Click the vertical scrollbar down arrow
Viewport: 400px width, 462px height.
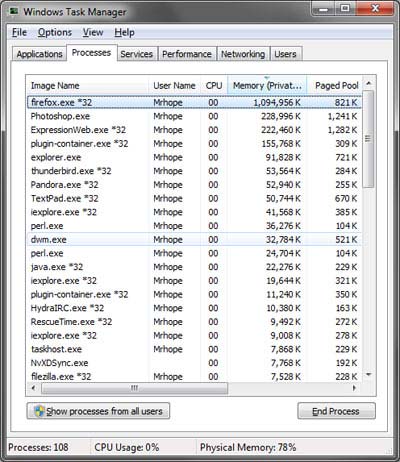coord(368,375)
